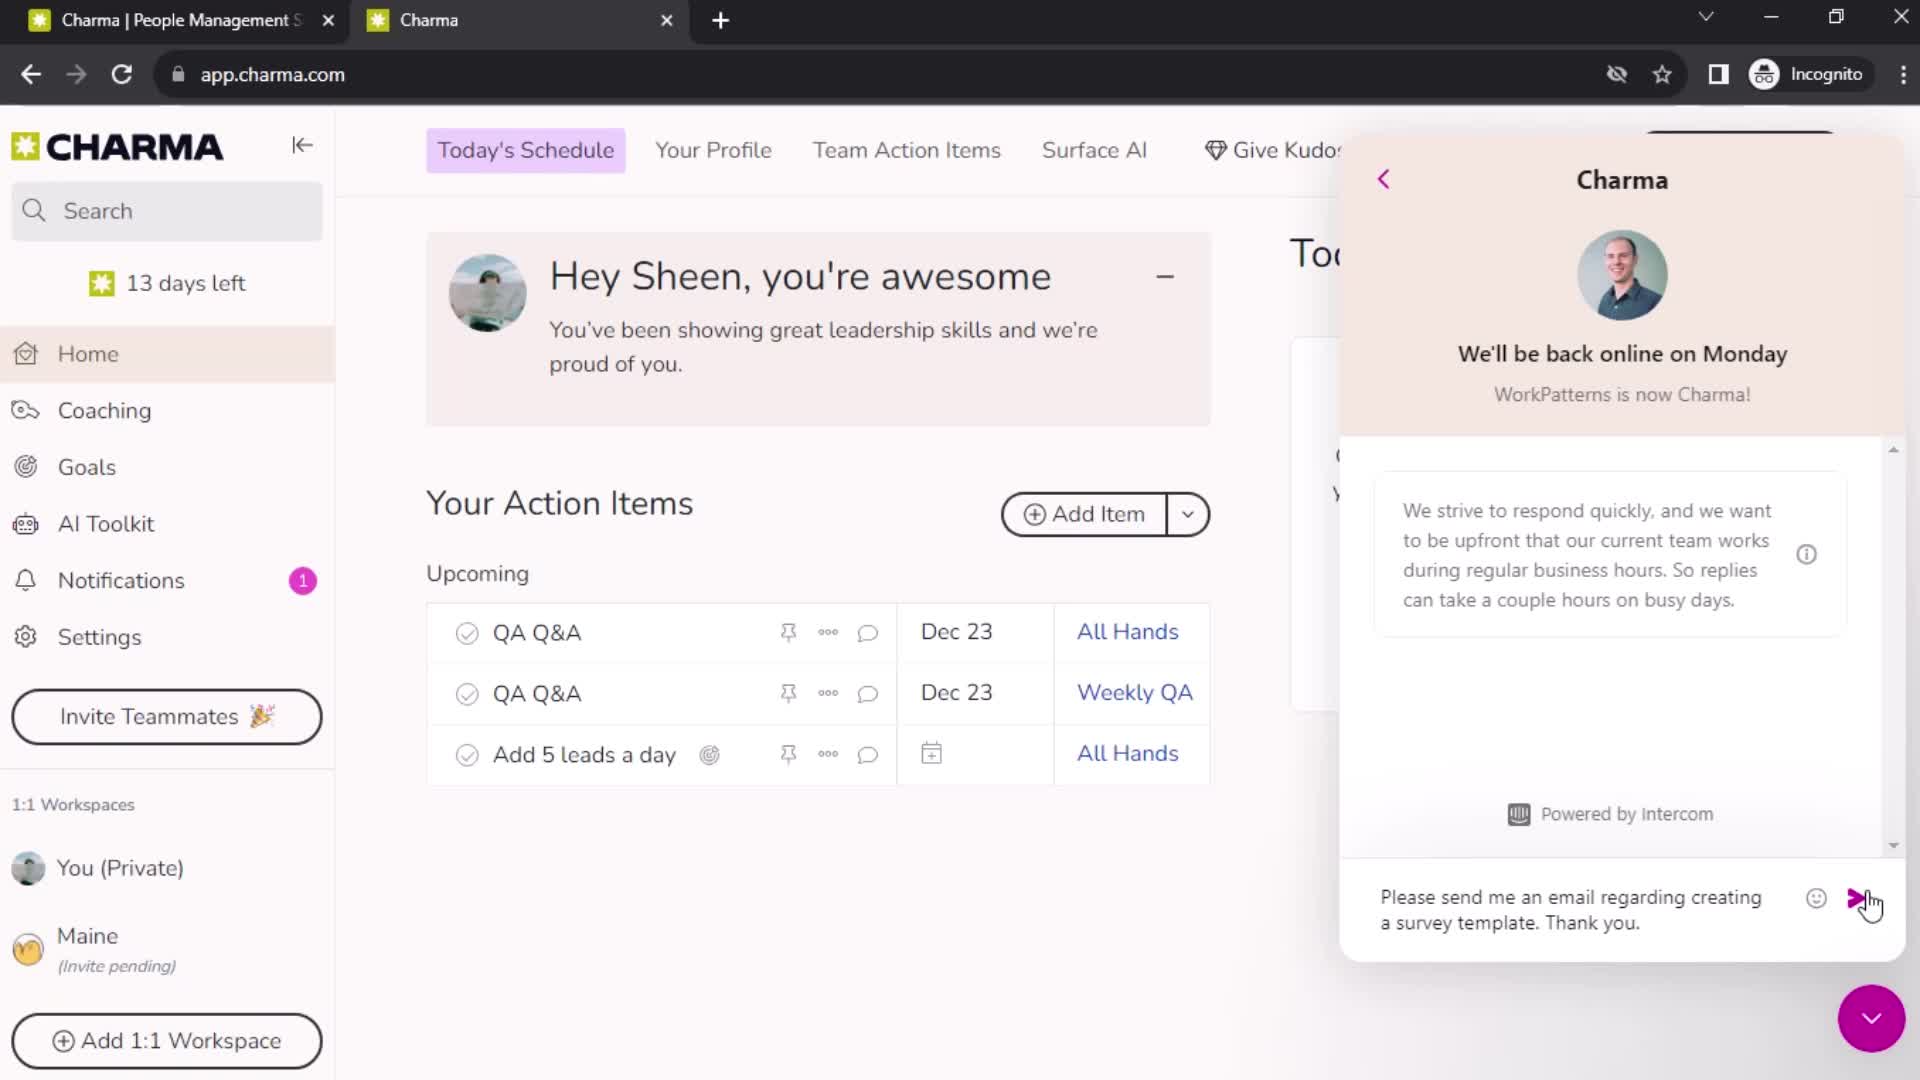Open Notifications in sidebar
This screenshot has height=1080, width=1920.
(167, 581)
